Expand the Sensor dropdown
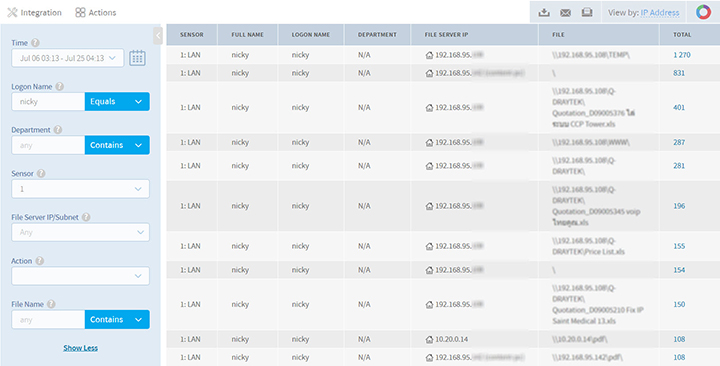The image size is (720, 366). (80, 189)
